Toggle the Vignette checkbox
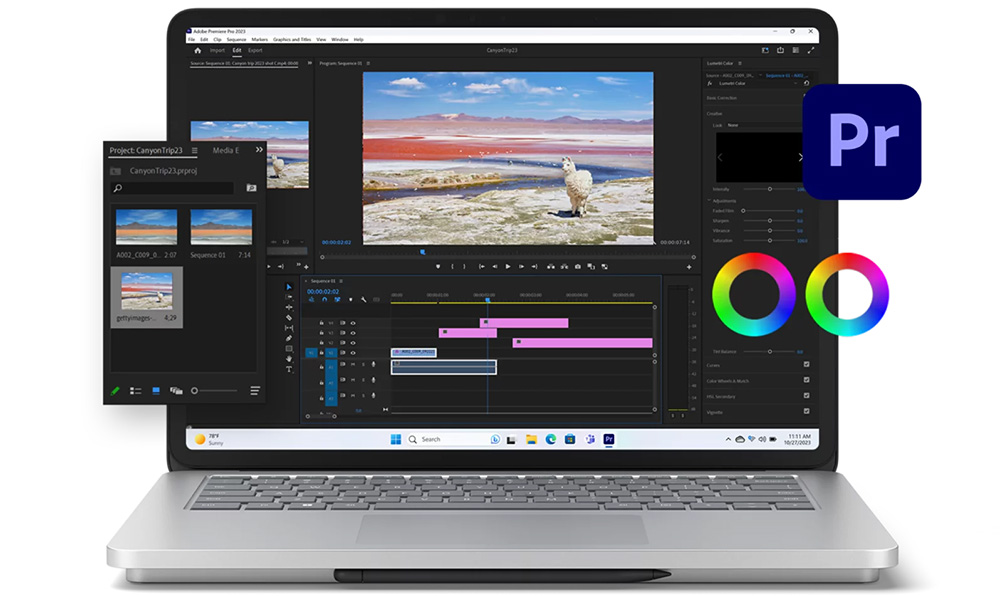Image resolution: width=1000 pixels, height=596 pixels. coord(806,411)
